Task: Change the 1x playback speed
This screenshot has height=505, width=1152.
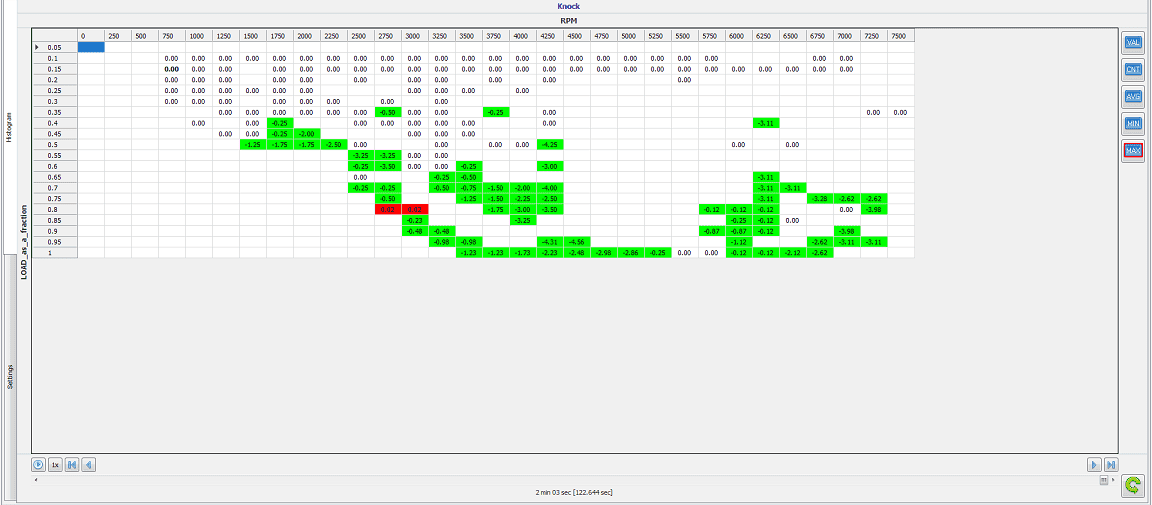Action: coord(55,465)
